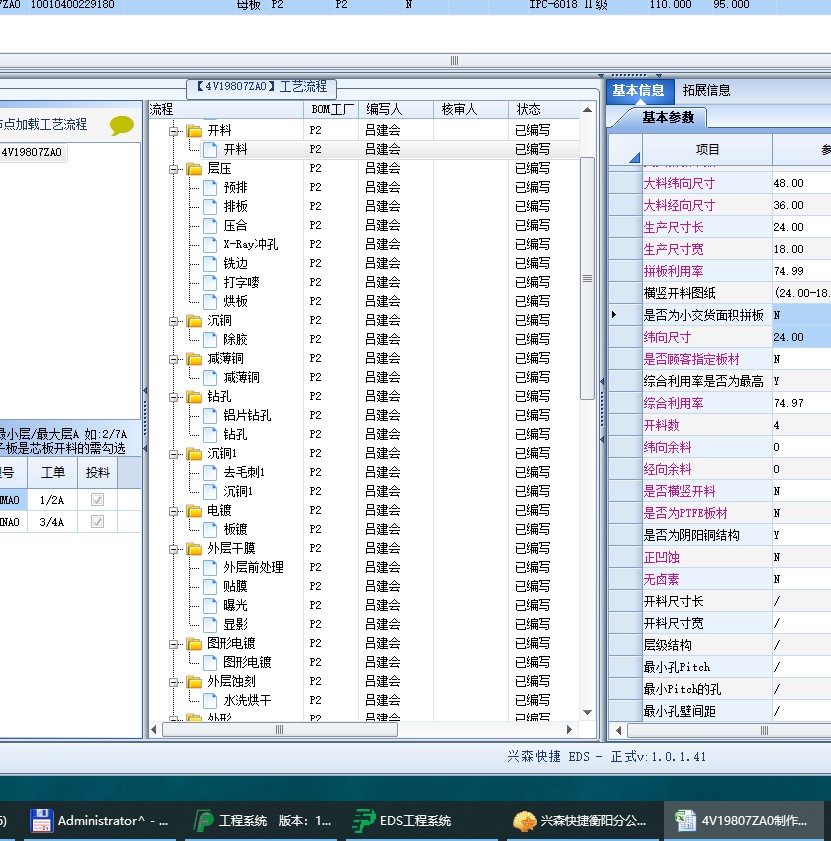
Task: Collapse the 外层干膜 tree node
Action: [x=173, y=549]
